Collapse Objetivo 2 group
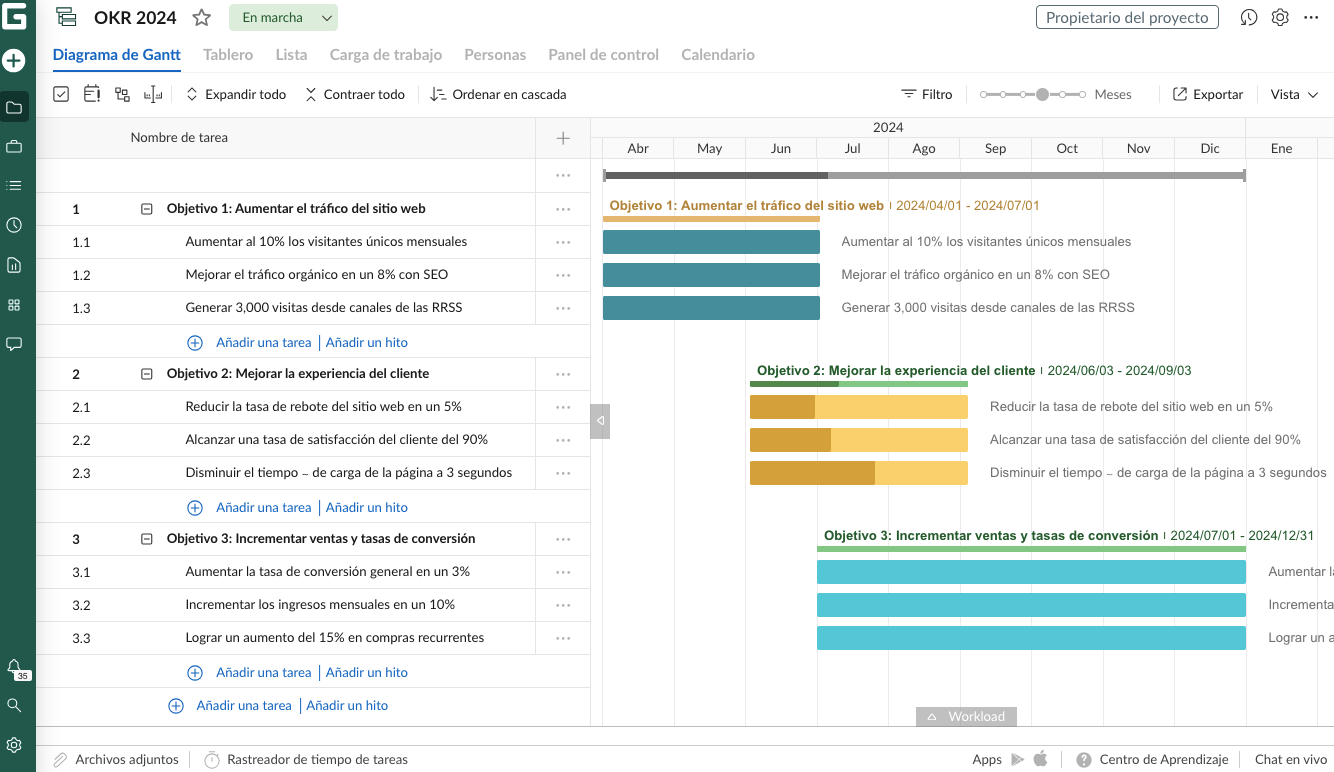 point(147,374)
